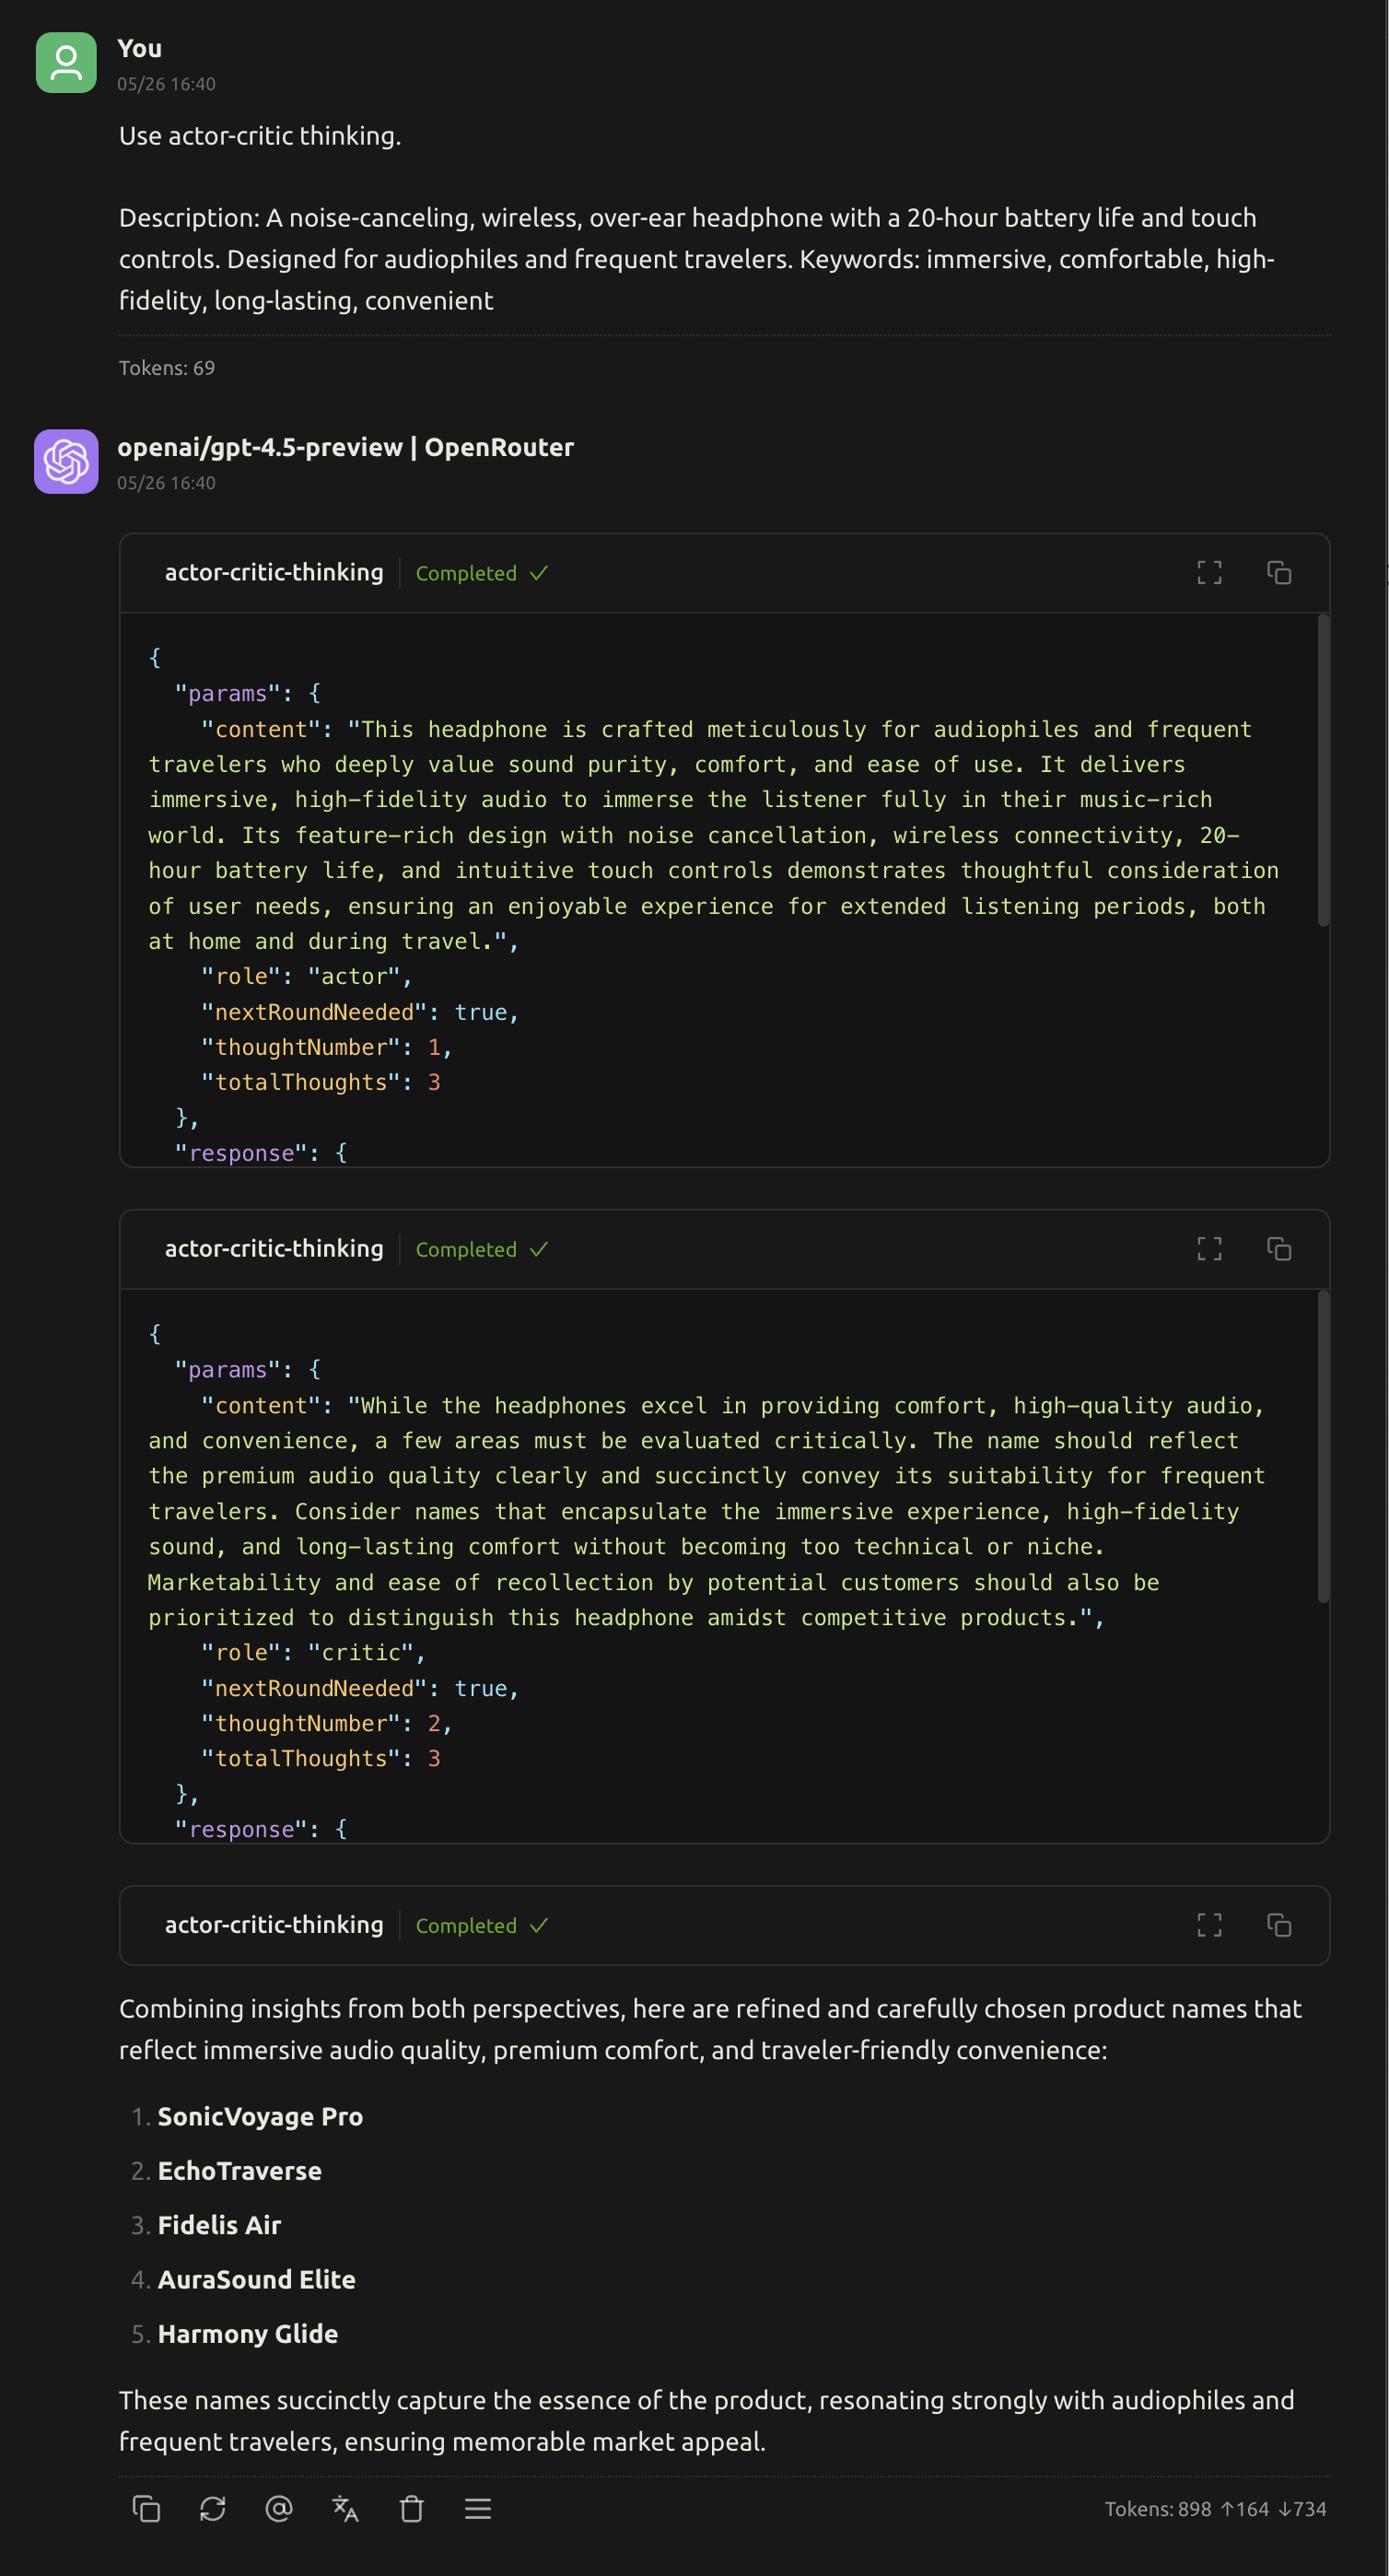Click the model name openai/gpt-4.5-preview | OpenRouter
The image size is (1389, 2576).
[x=346, y=447]
